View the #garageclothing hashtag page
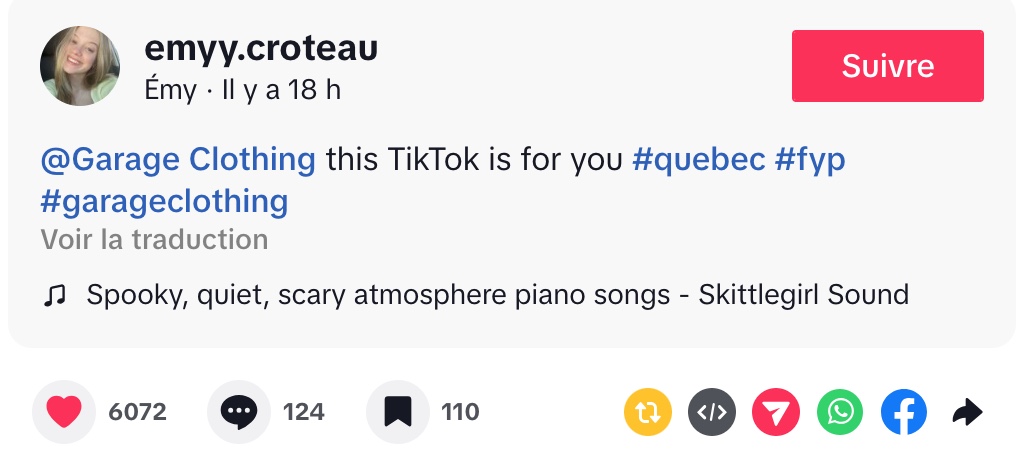The image size is (1018, 460). point(164,201)
